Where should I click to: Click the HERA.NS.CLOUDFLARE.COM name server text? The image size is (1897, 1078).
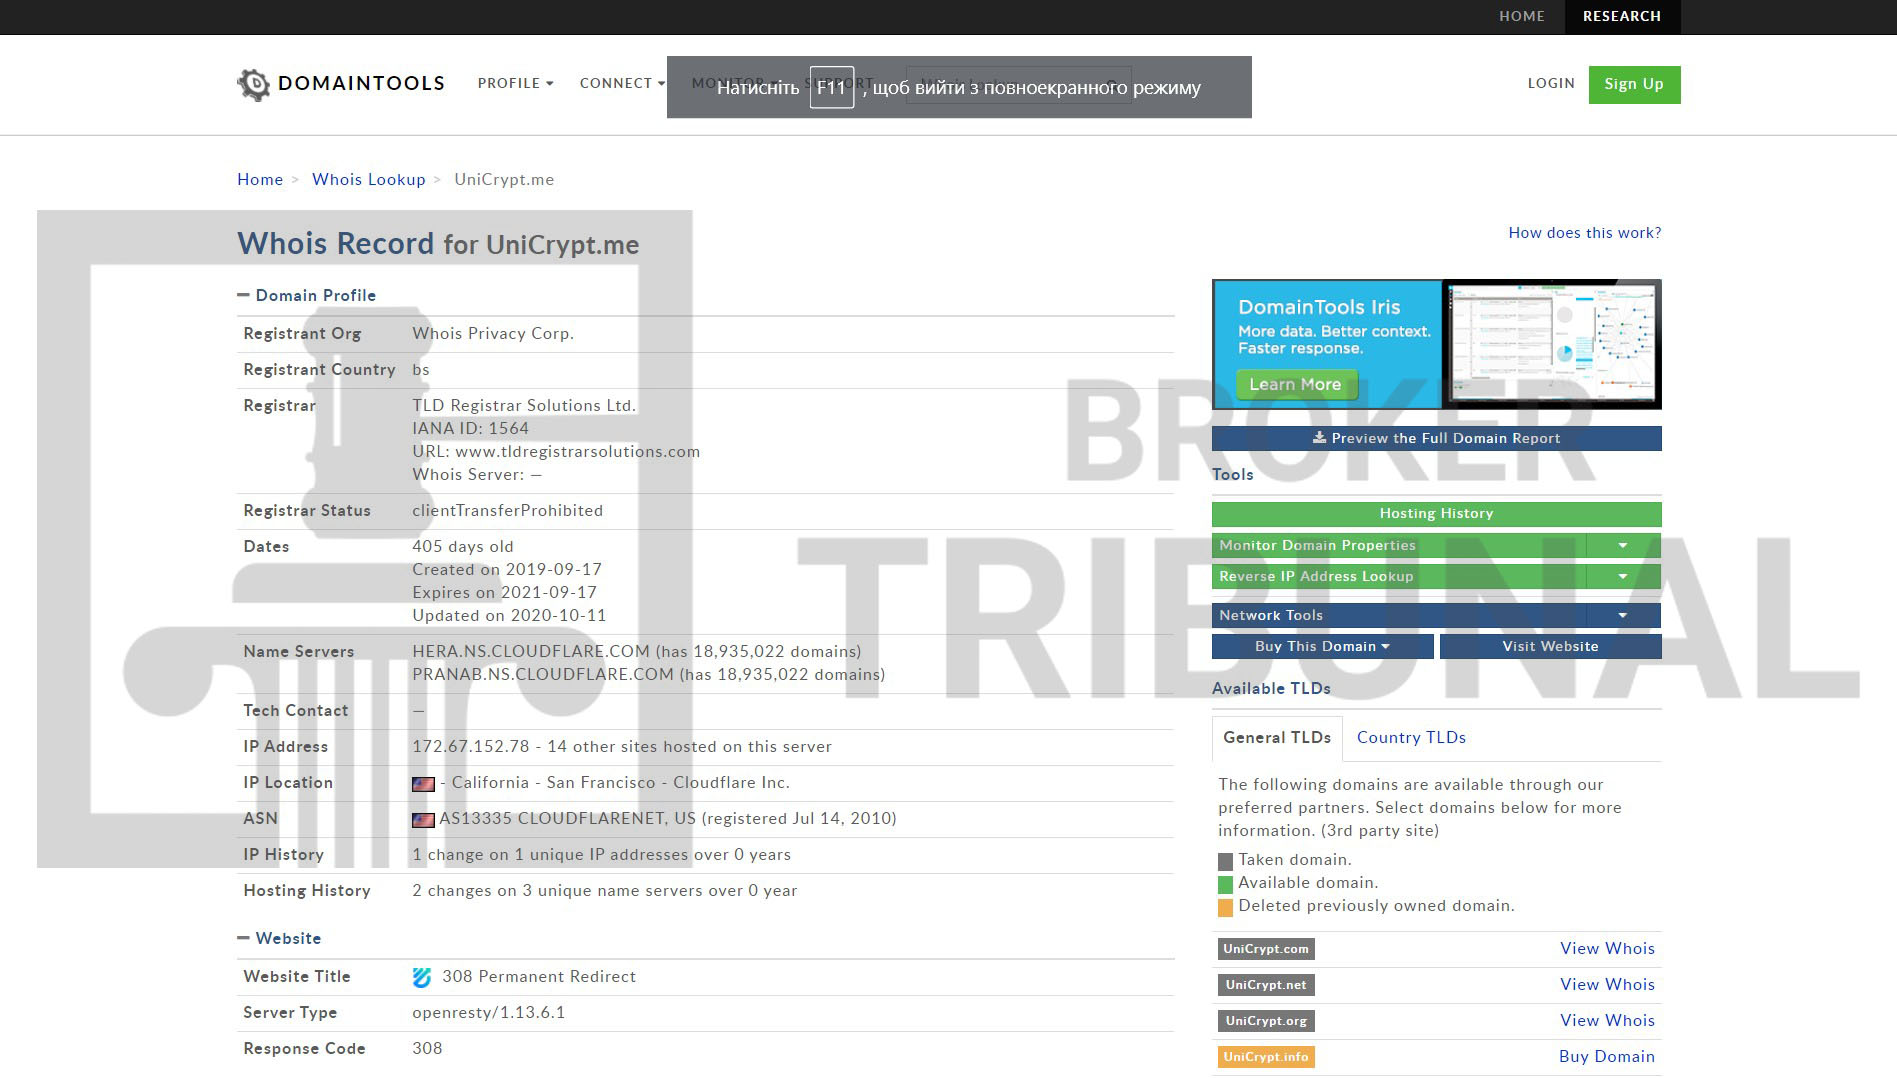[x=531, y=652]
